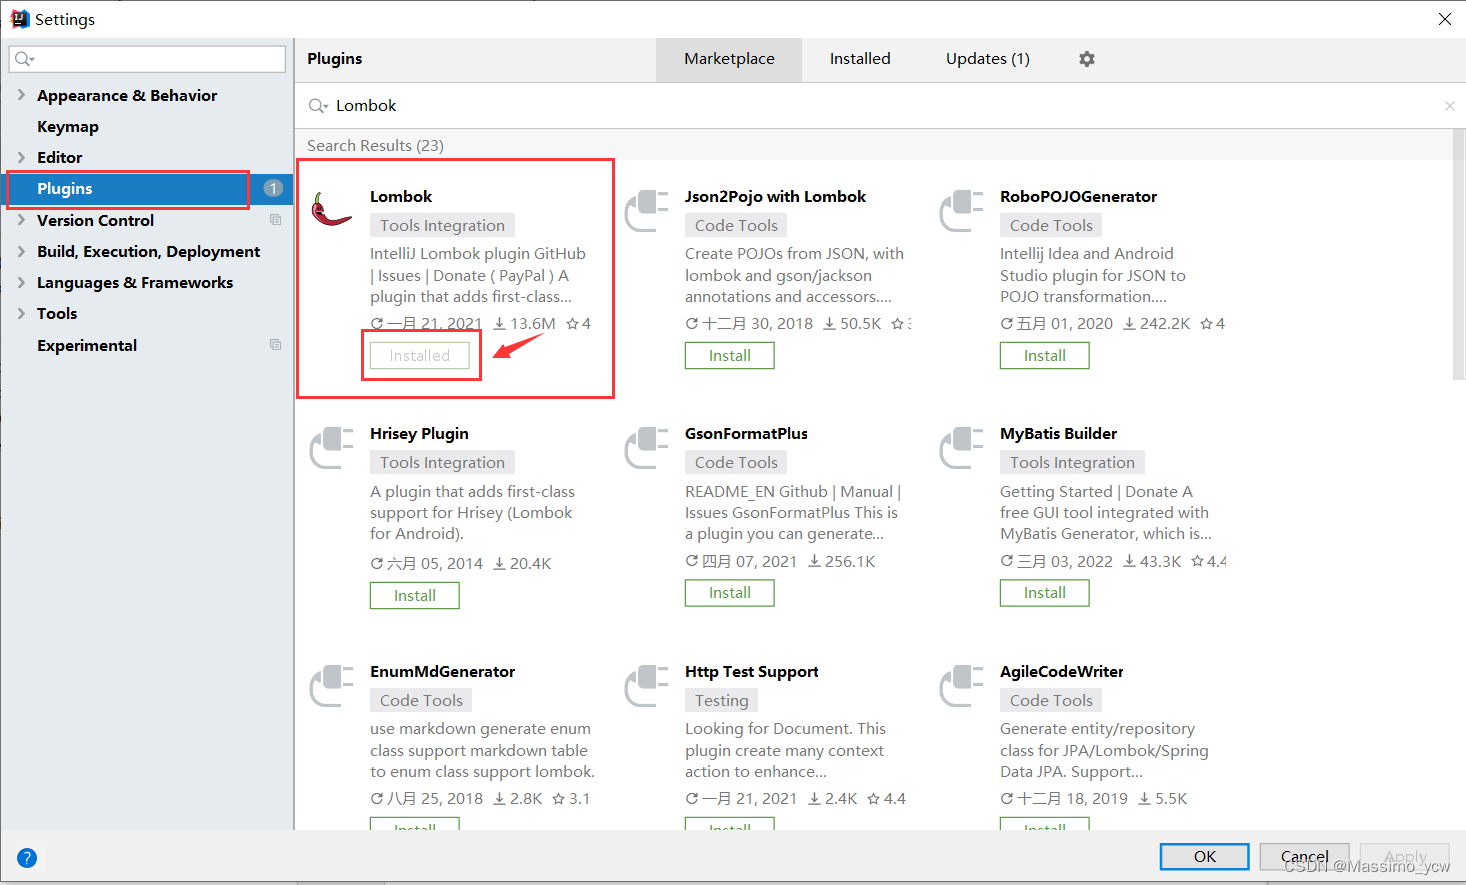Click the Json2Pojo with Lombok plugin icon
The width and height of the screenshot is (1466, 885).
click(x=646, y=210)
